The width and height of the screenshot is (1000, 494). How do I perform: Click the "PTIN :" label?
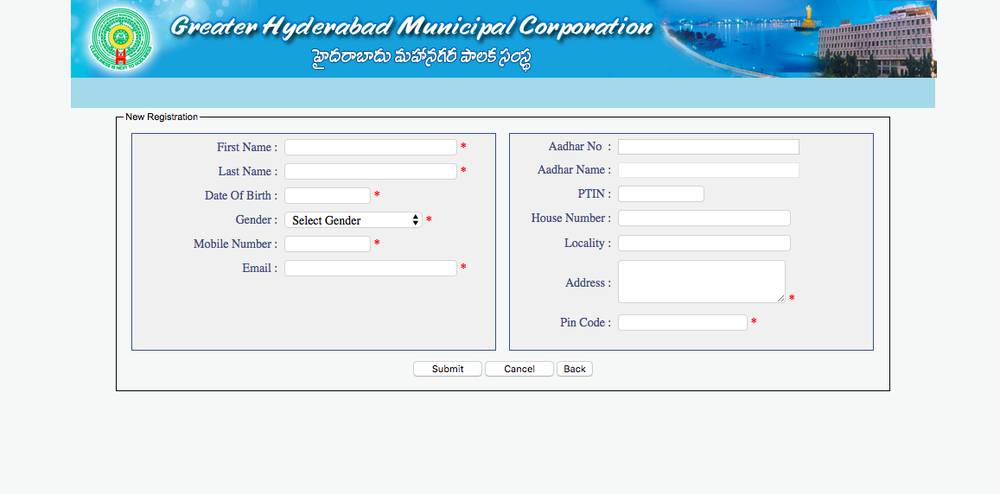(x=594, y=194)
